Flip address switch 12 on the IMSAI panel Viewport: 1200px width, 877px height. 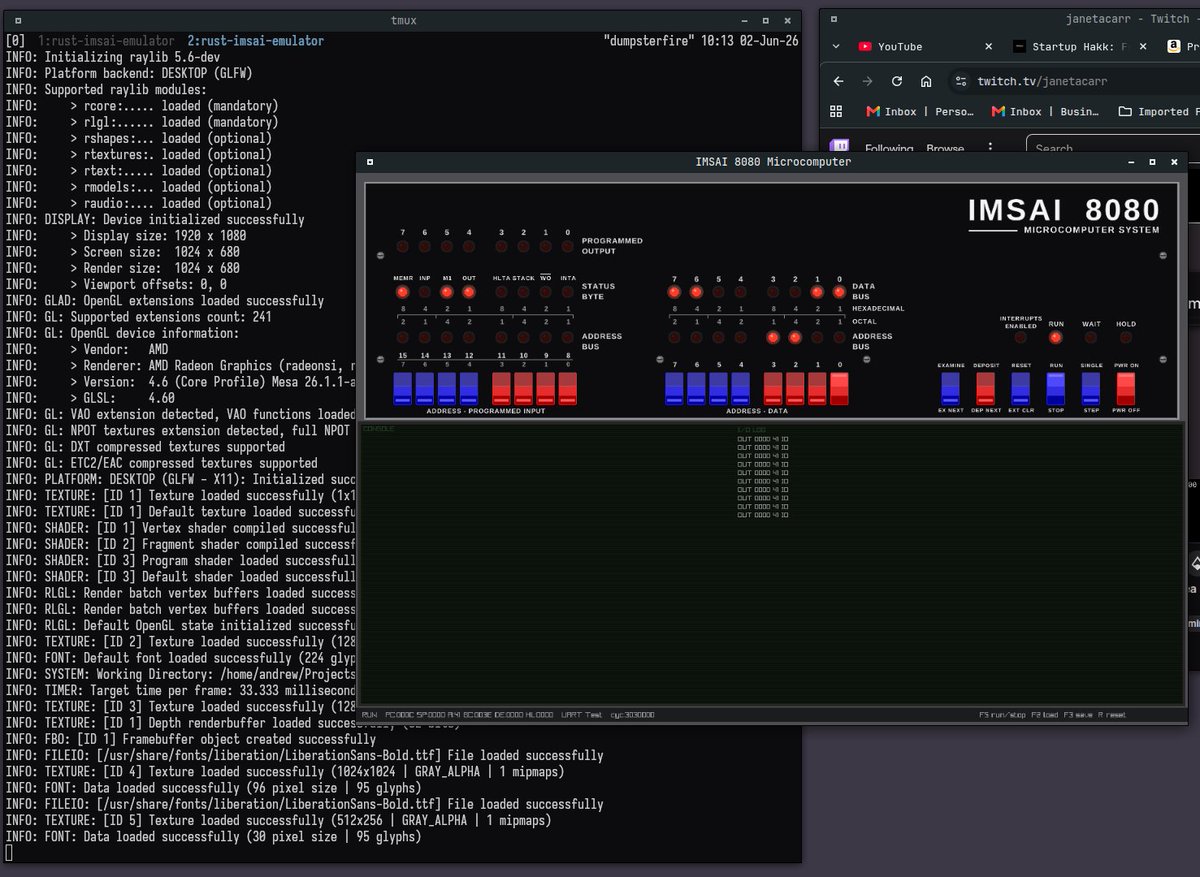[468, 388]
